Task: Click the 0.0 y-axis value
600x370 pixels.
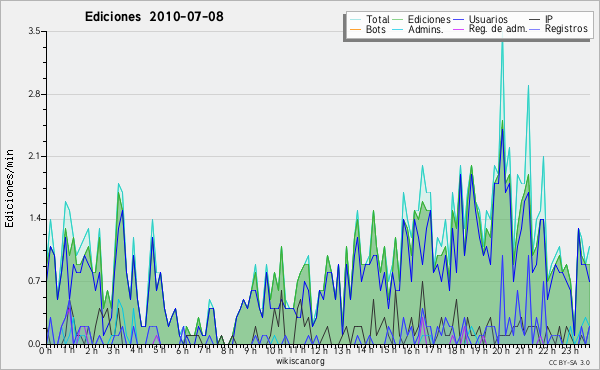Action: (34, 344)
